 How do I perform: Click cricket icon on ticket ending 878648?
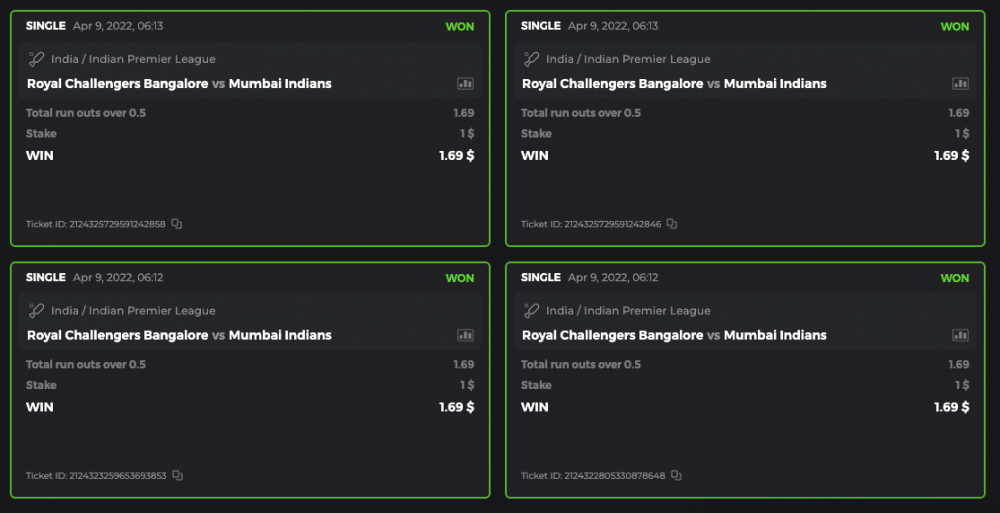pyautogui.click(x=532, y=310)
